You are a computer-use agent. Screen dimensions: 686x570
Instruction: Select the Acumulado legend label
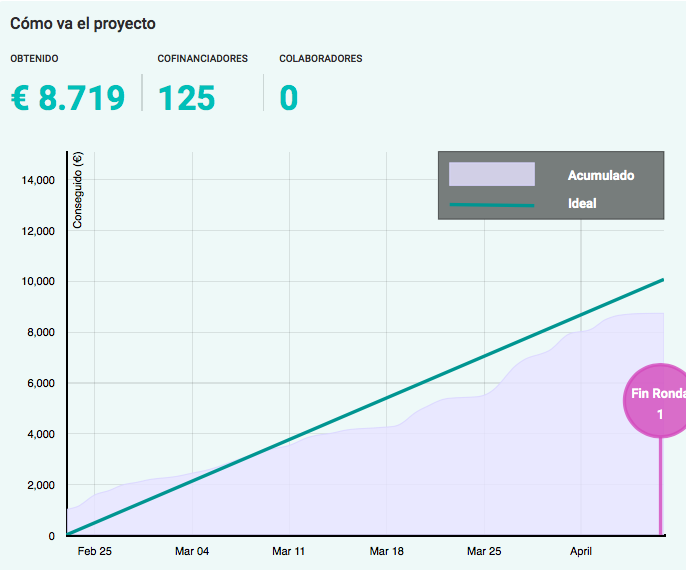point(600,175)
